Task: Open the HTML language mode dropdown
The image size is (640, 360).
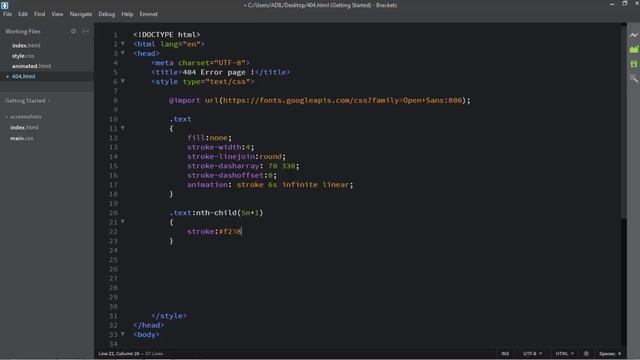Action: [x=564, y=353]
